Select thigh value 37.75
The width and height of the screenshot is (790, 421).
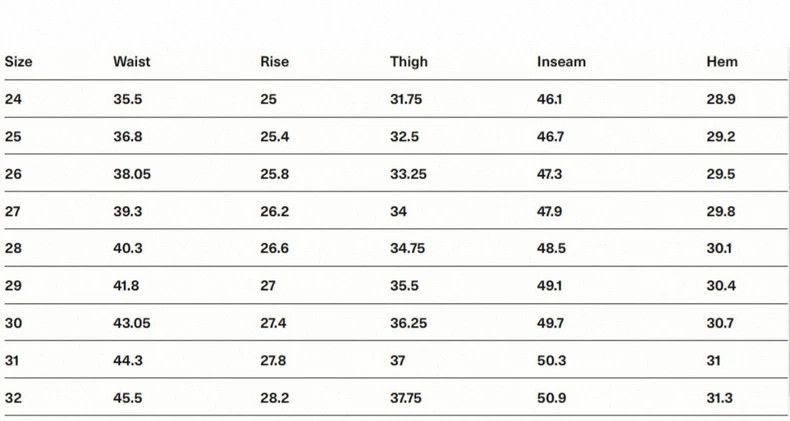coord(406,398)
